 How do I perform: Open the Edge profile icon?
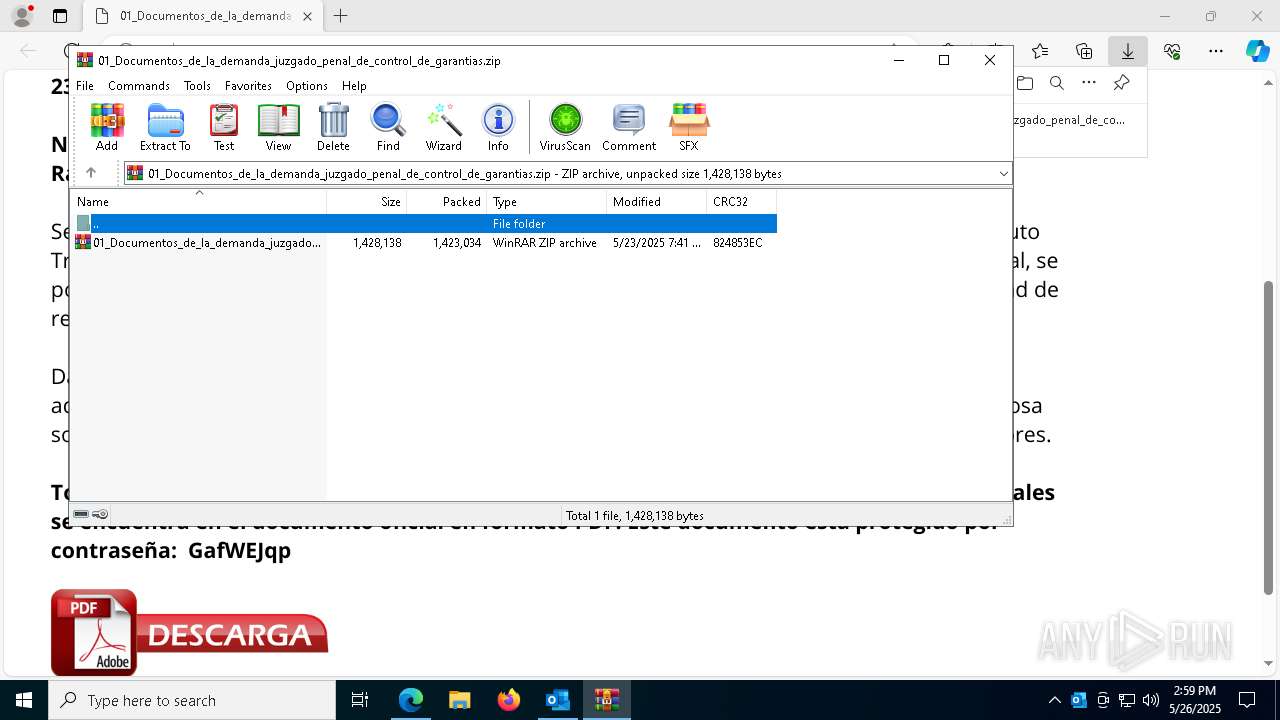tap(22, 16)
